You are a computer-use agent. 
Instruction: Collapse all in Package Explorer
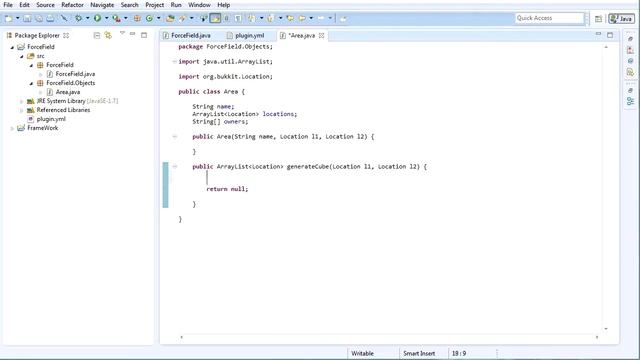pyautogui.click(x=97, y=36)
